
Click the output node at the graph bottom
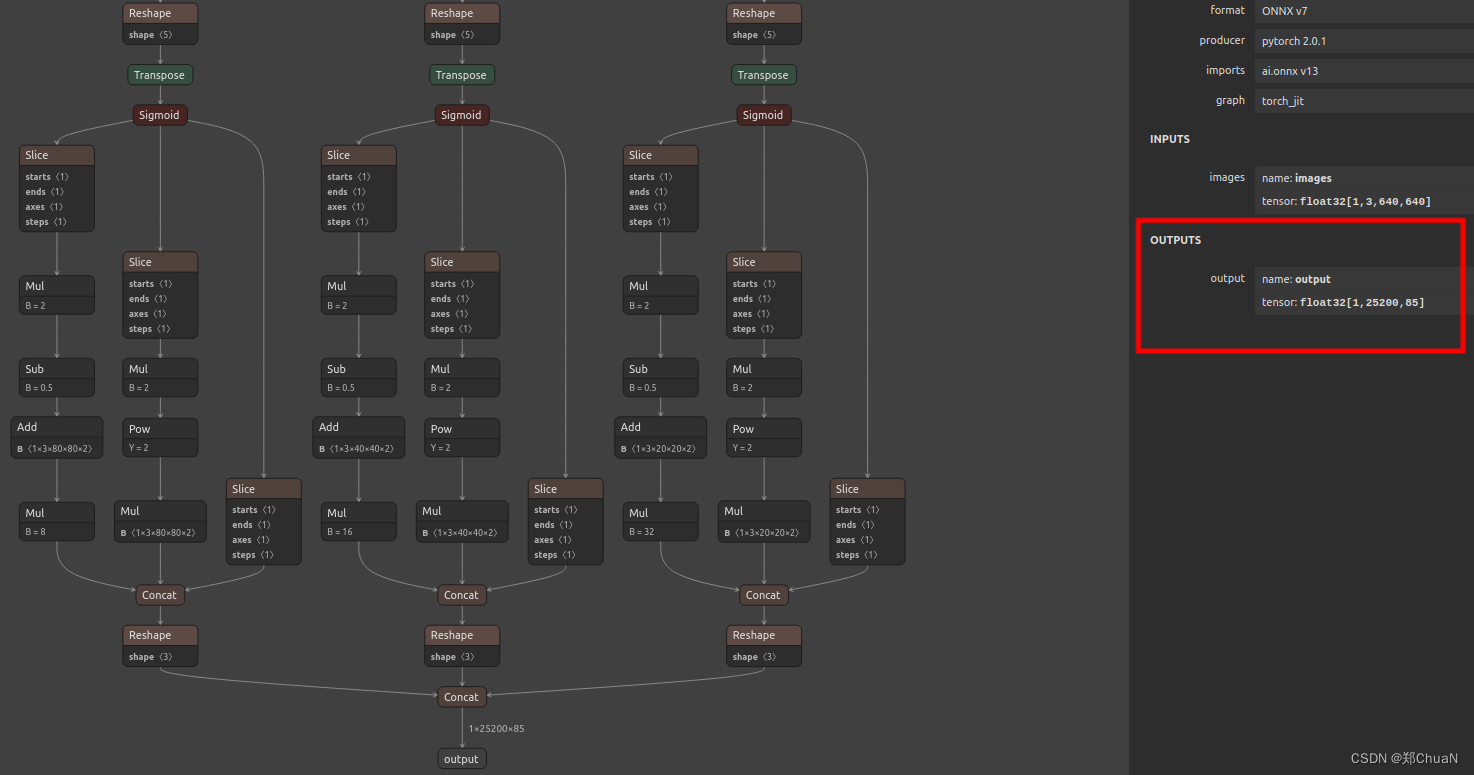click(461, 759)
